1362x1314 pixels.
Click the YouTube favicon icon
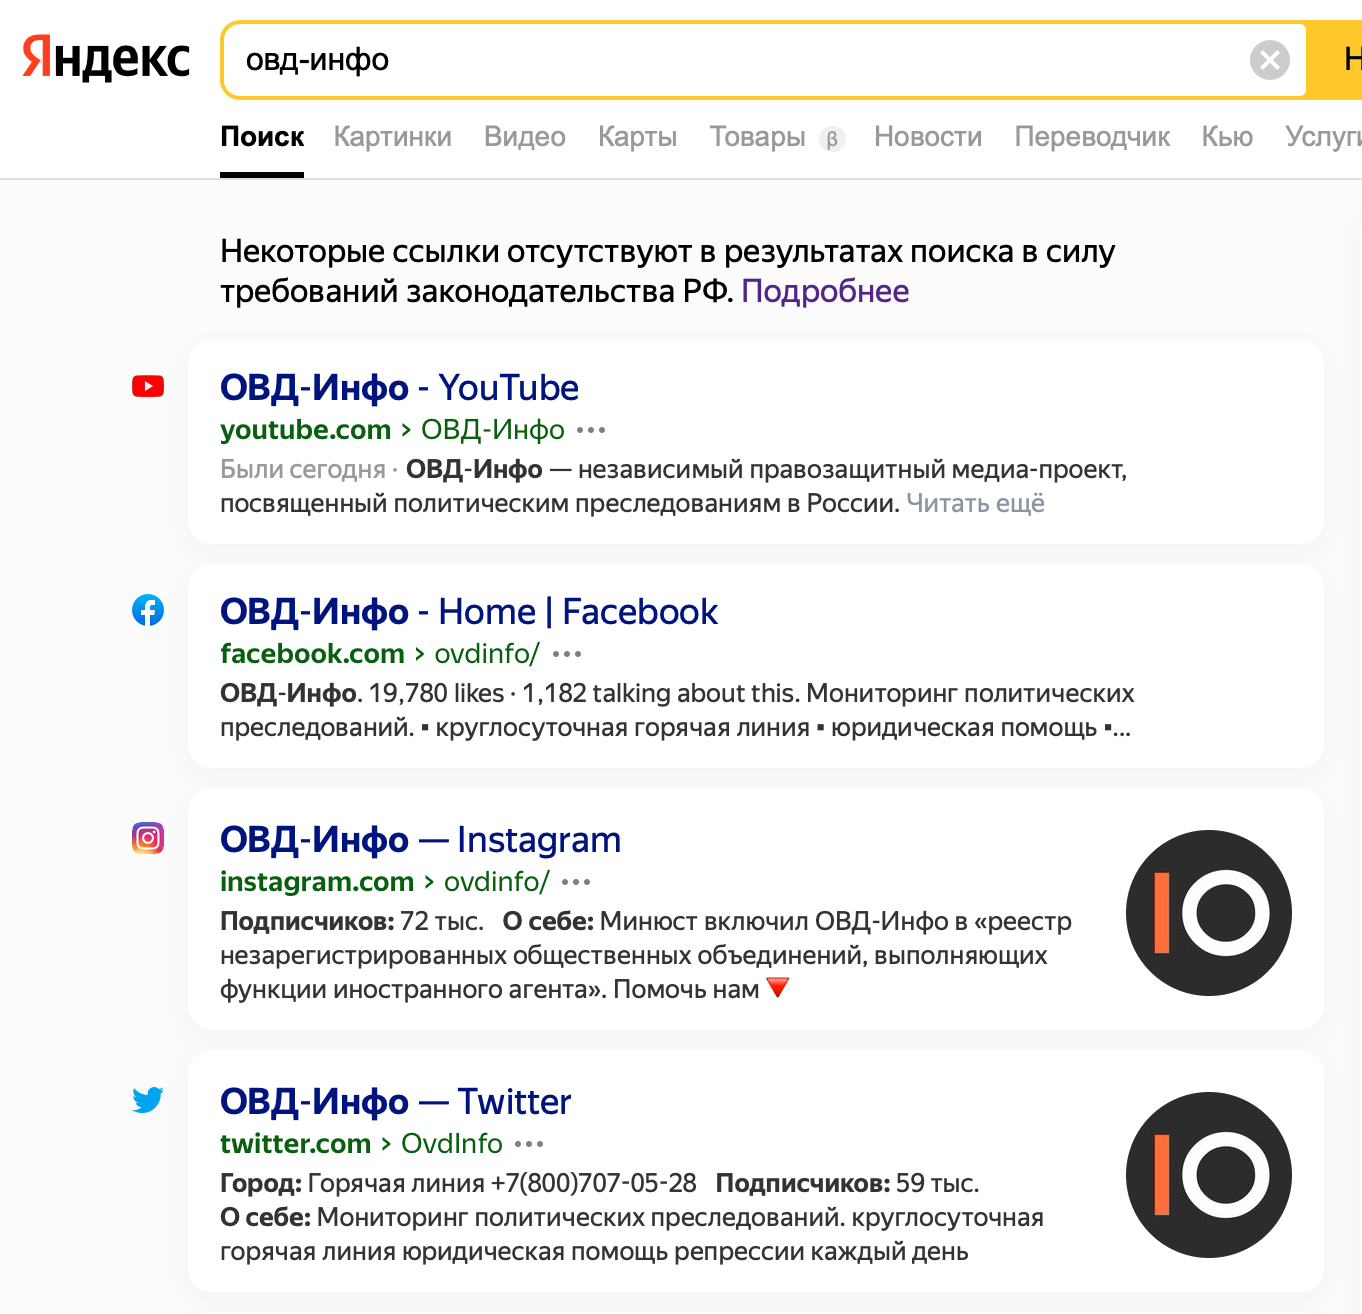[148, 386]
